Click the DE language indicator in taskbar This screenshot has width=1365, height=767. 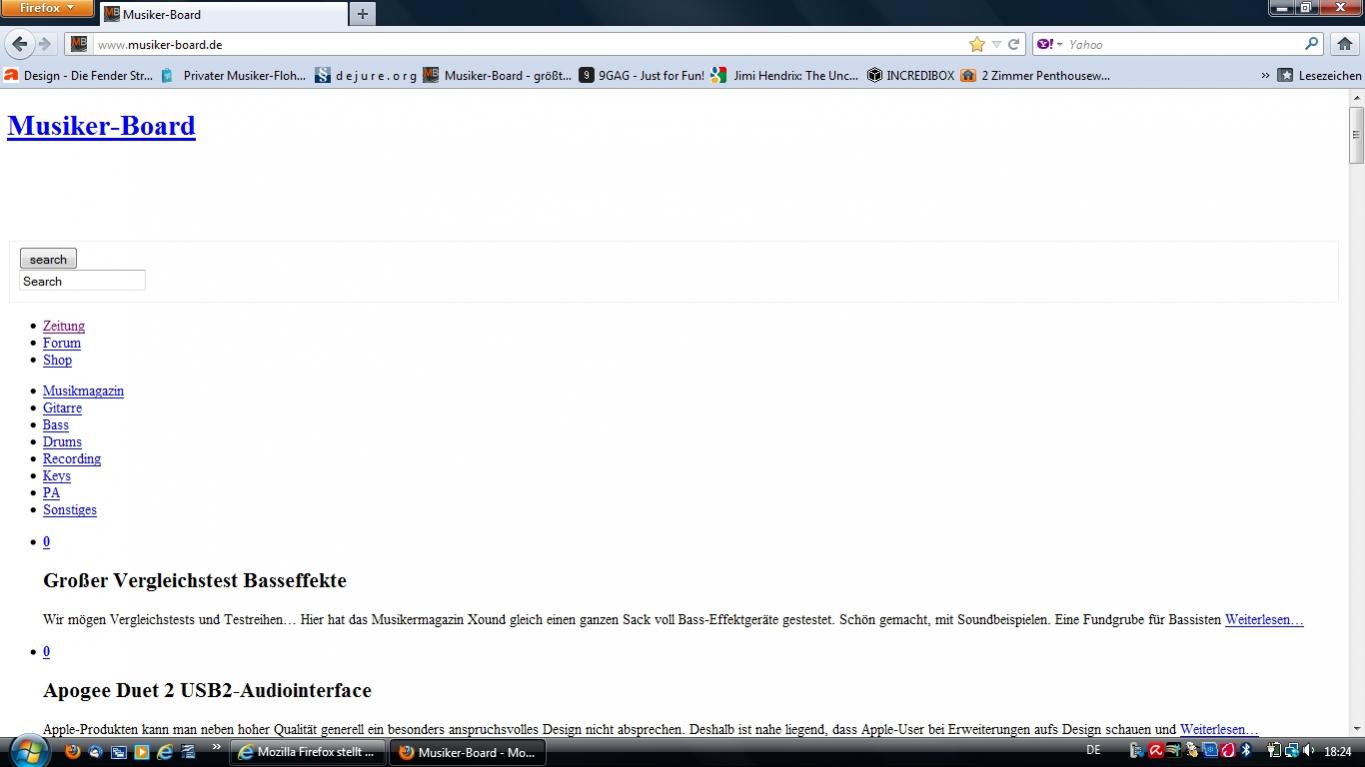point(1093,751)
